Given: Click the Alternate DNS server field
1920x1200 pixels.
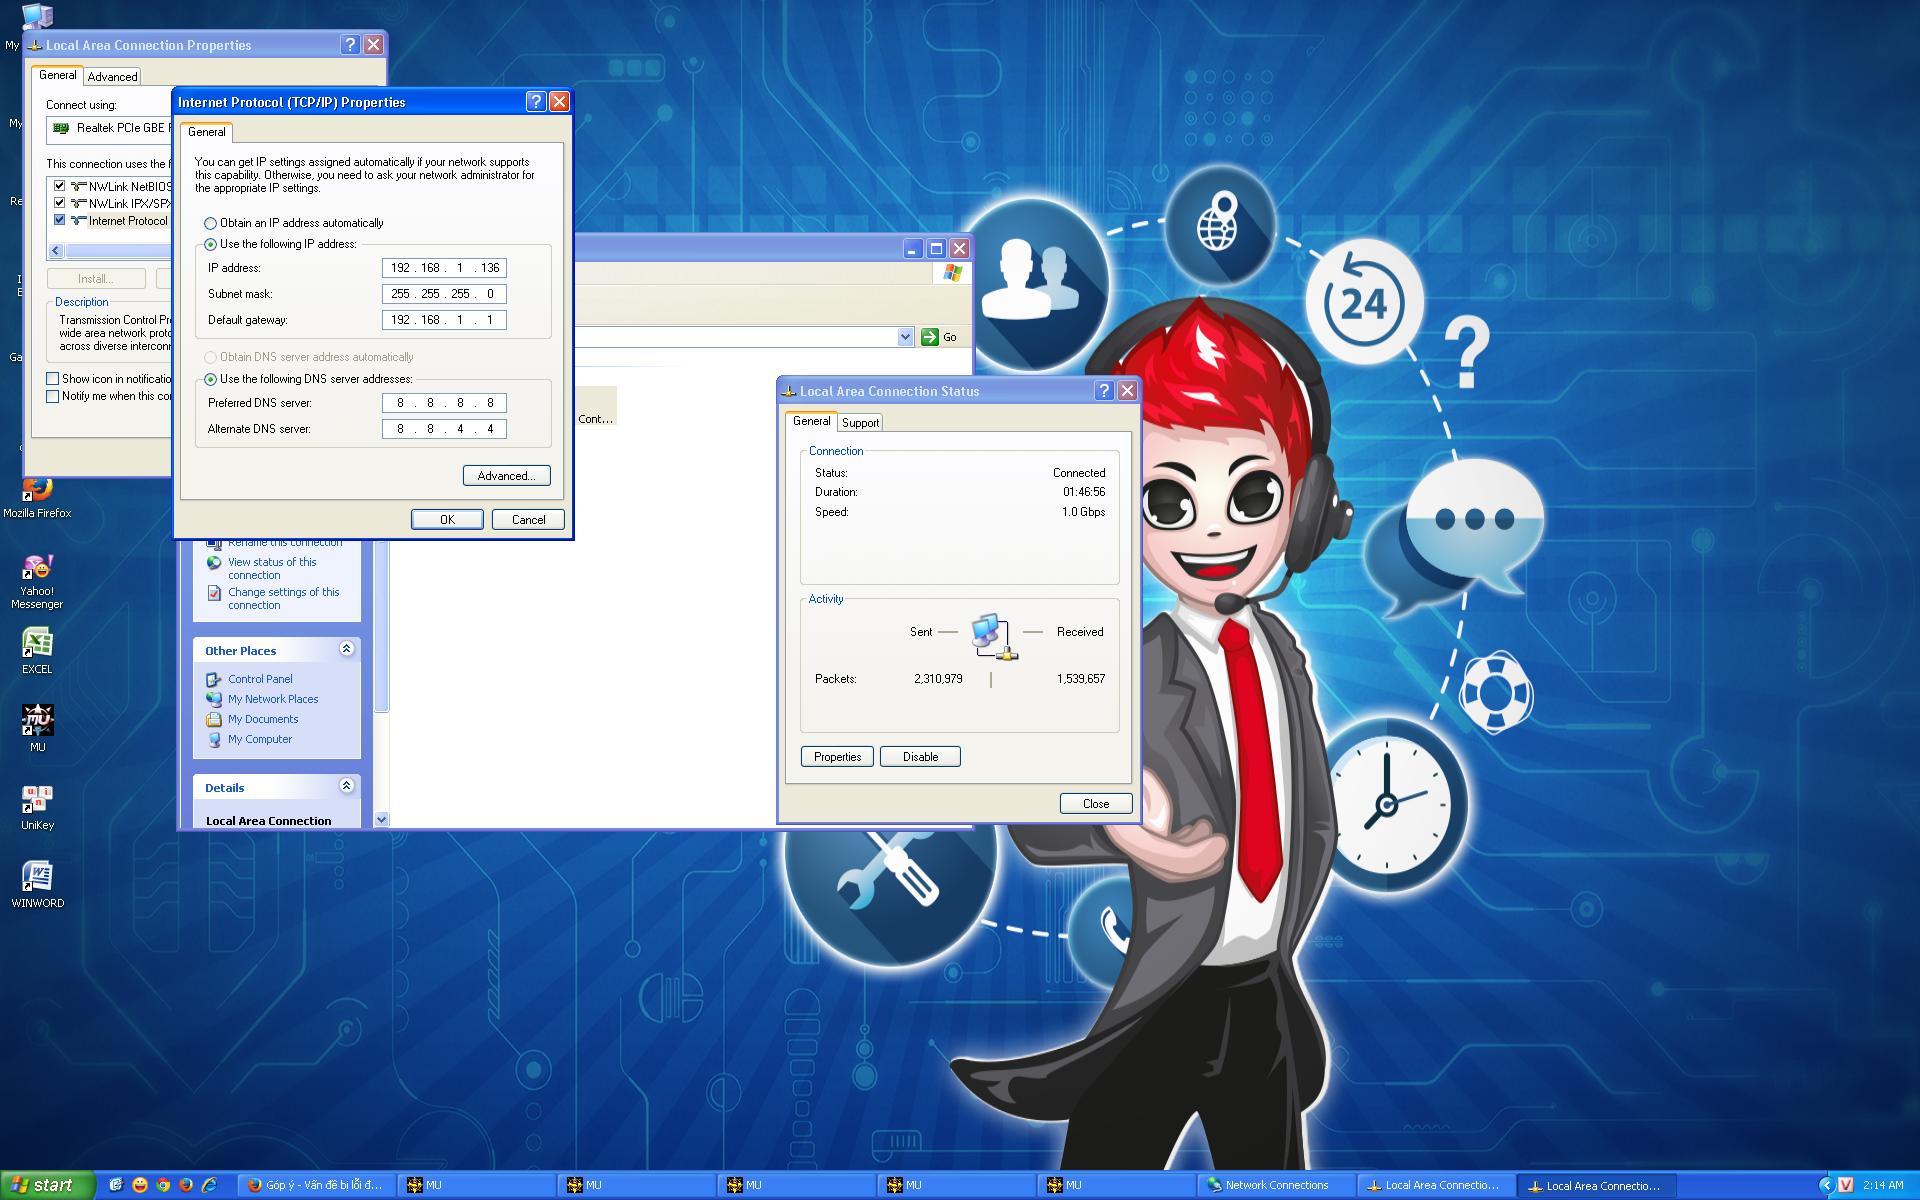Looking at the screenshot, I should pyautogui.click(x=444, y=429).
